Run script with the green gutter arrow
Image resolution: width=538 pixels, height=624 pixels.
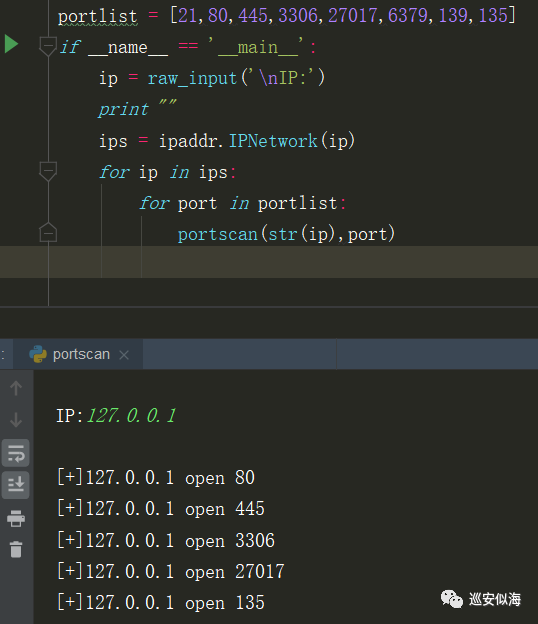coord(12,44)
